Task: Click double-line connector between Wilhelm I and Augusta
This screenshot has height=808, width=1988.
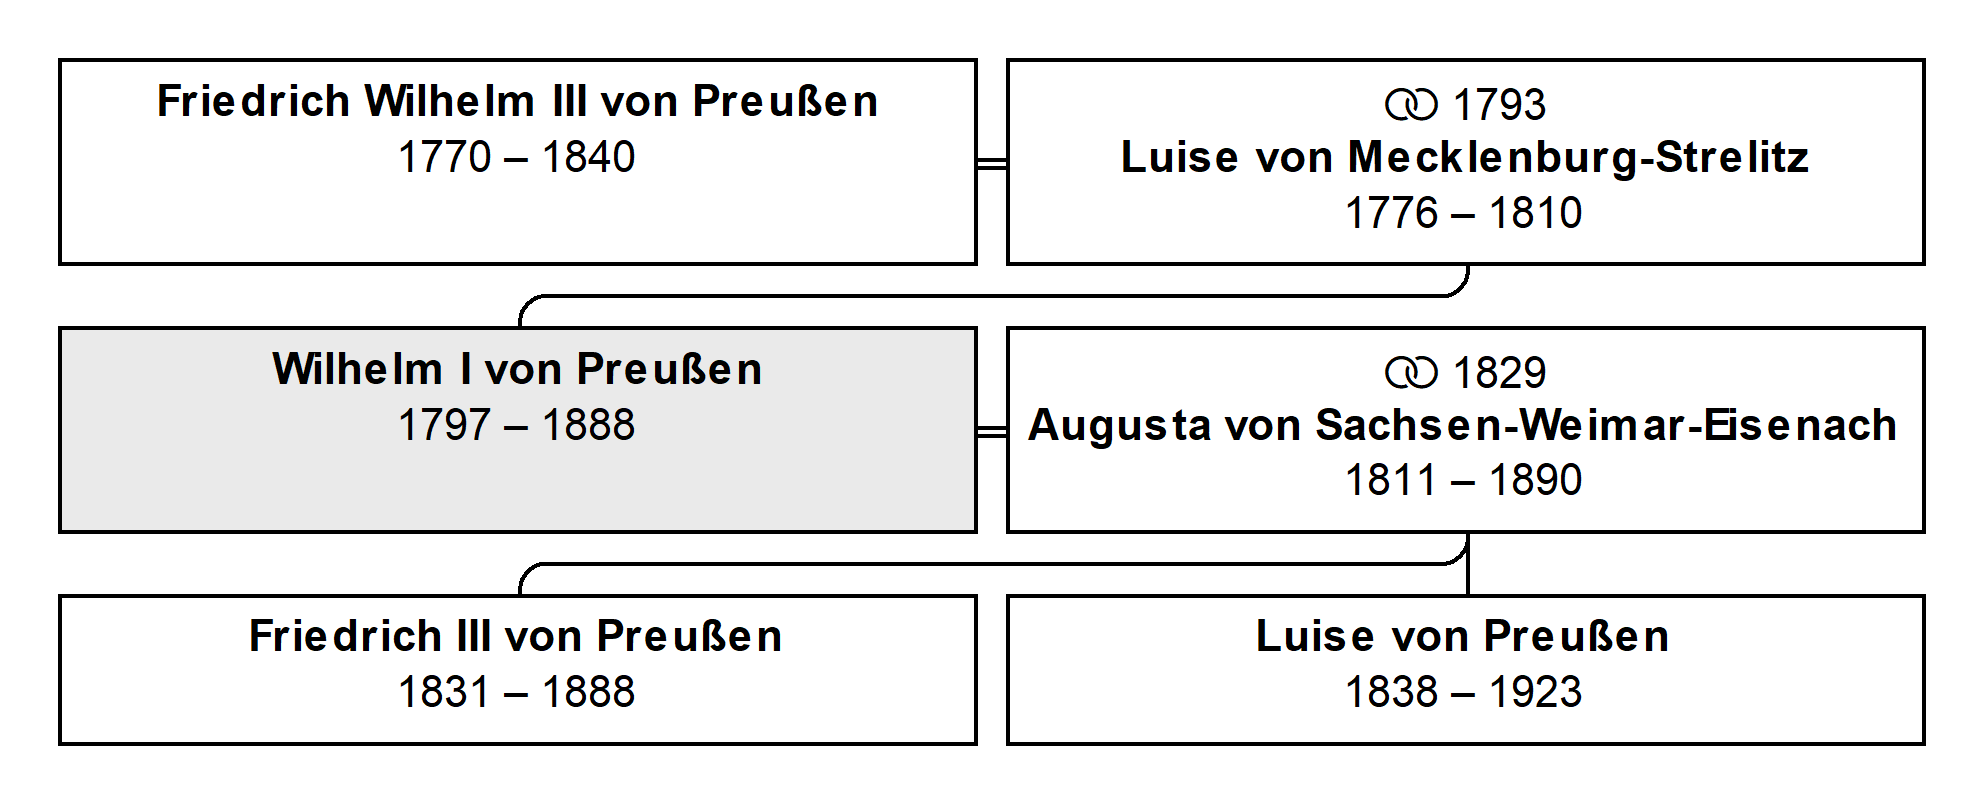Action: tap(992, 431)
